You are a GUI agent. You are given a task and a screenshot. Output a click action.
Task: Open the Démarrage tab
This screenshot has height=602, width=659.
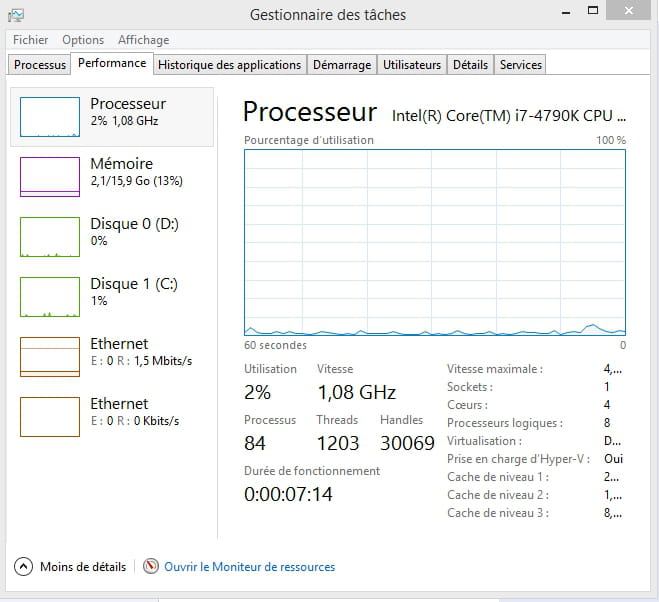point(341,65)
